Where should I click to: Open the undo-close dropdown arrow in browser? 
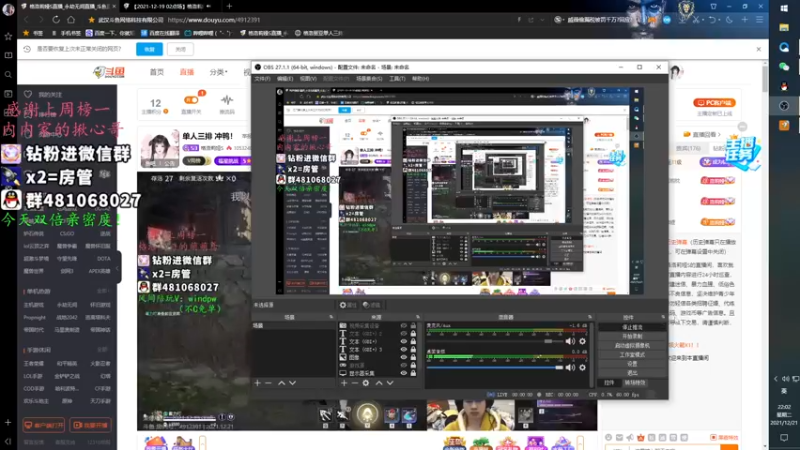click(719, 20)
